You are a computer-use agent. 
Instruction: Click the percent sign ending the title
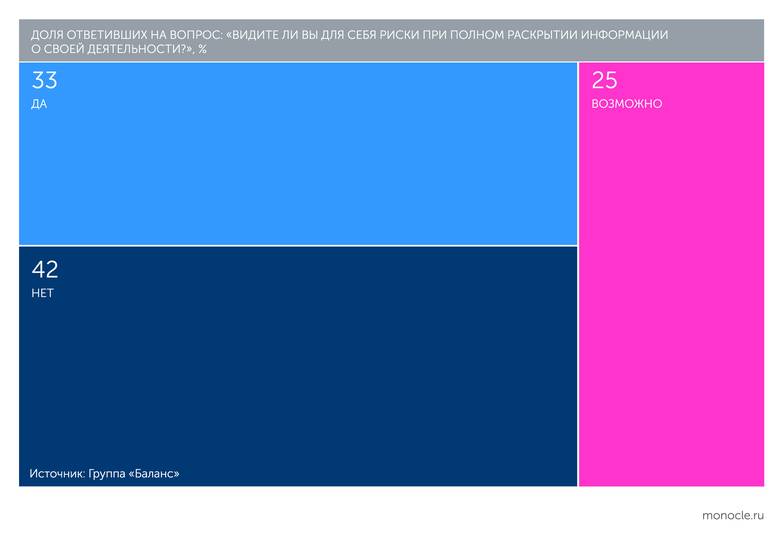tap(202, 48)
